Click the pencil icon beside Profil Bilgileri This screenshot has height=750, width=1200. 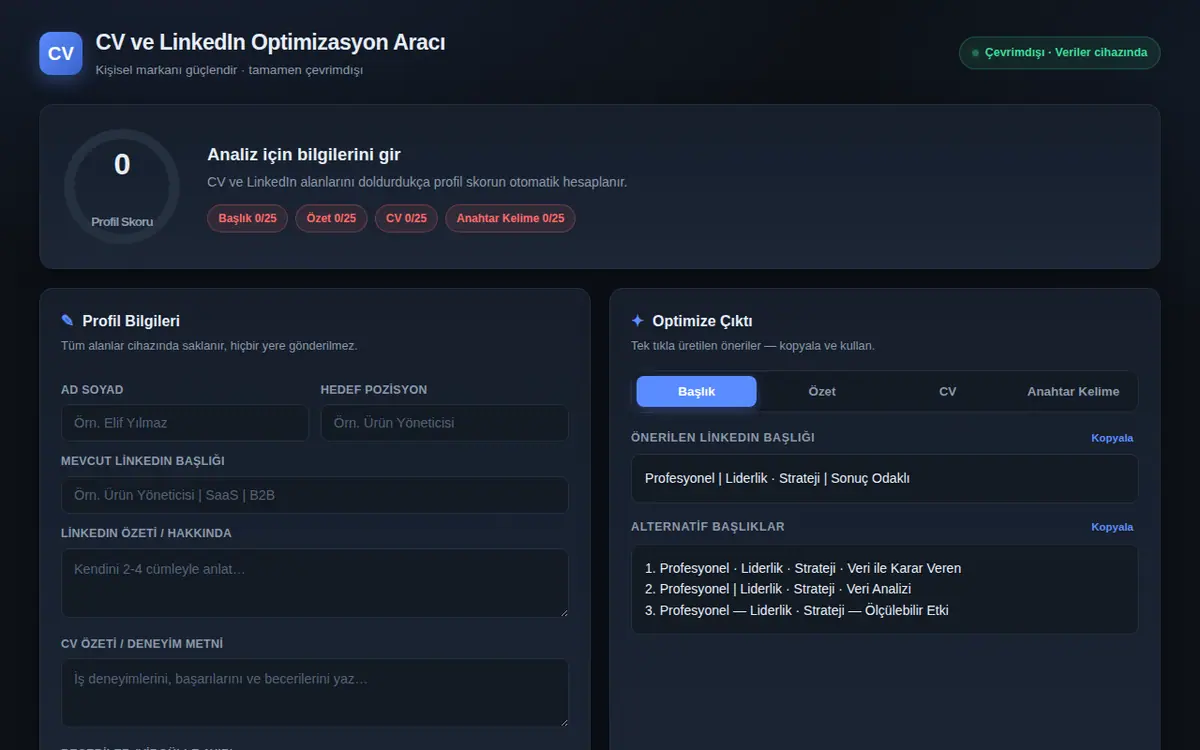tap(67, 321)
